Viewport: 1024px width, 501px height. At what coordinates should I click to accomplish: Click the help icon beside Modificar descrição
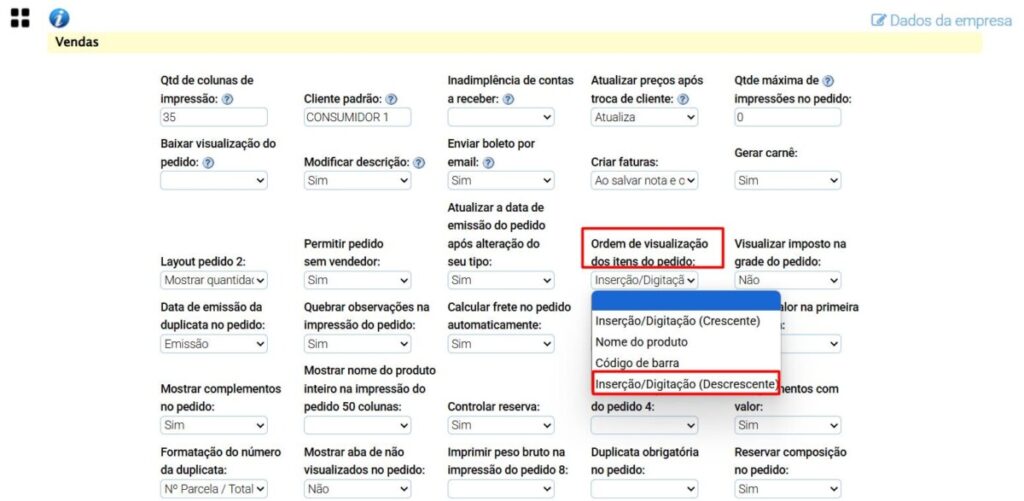pos(419,163)
